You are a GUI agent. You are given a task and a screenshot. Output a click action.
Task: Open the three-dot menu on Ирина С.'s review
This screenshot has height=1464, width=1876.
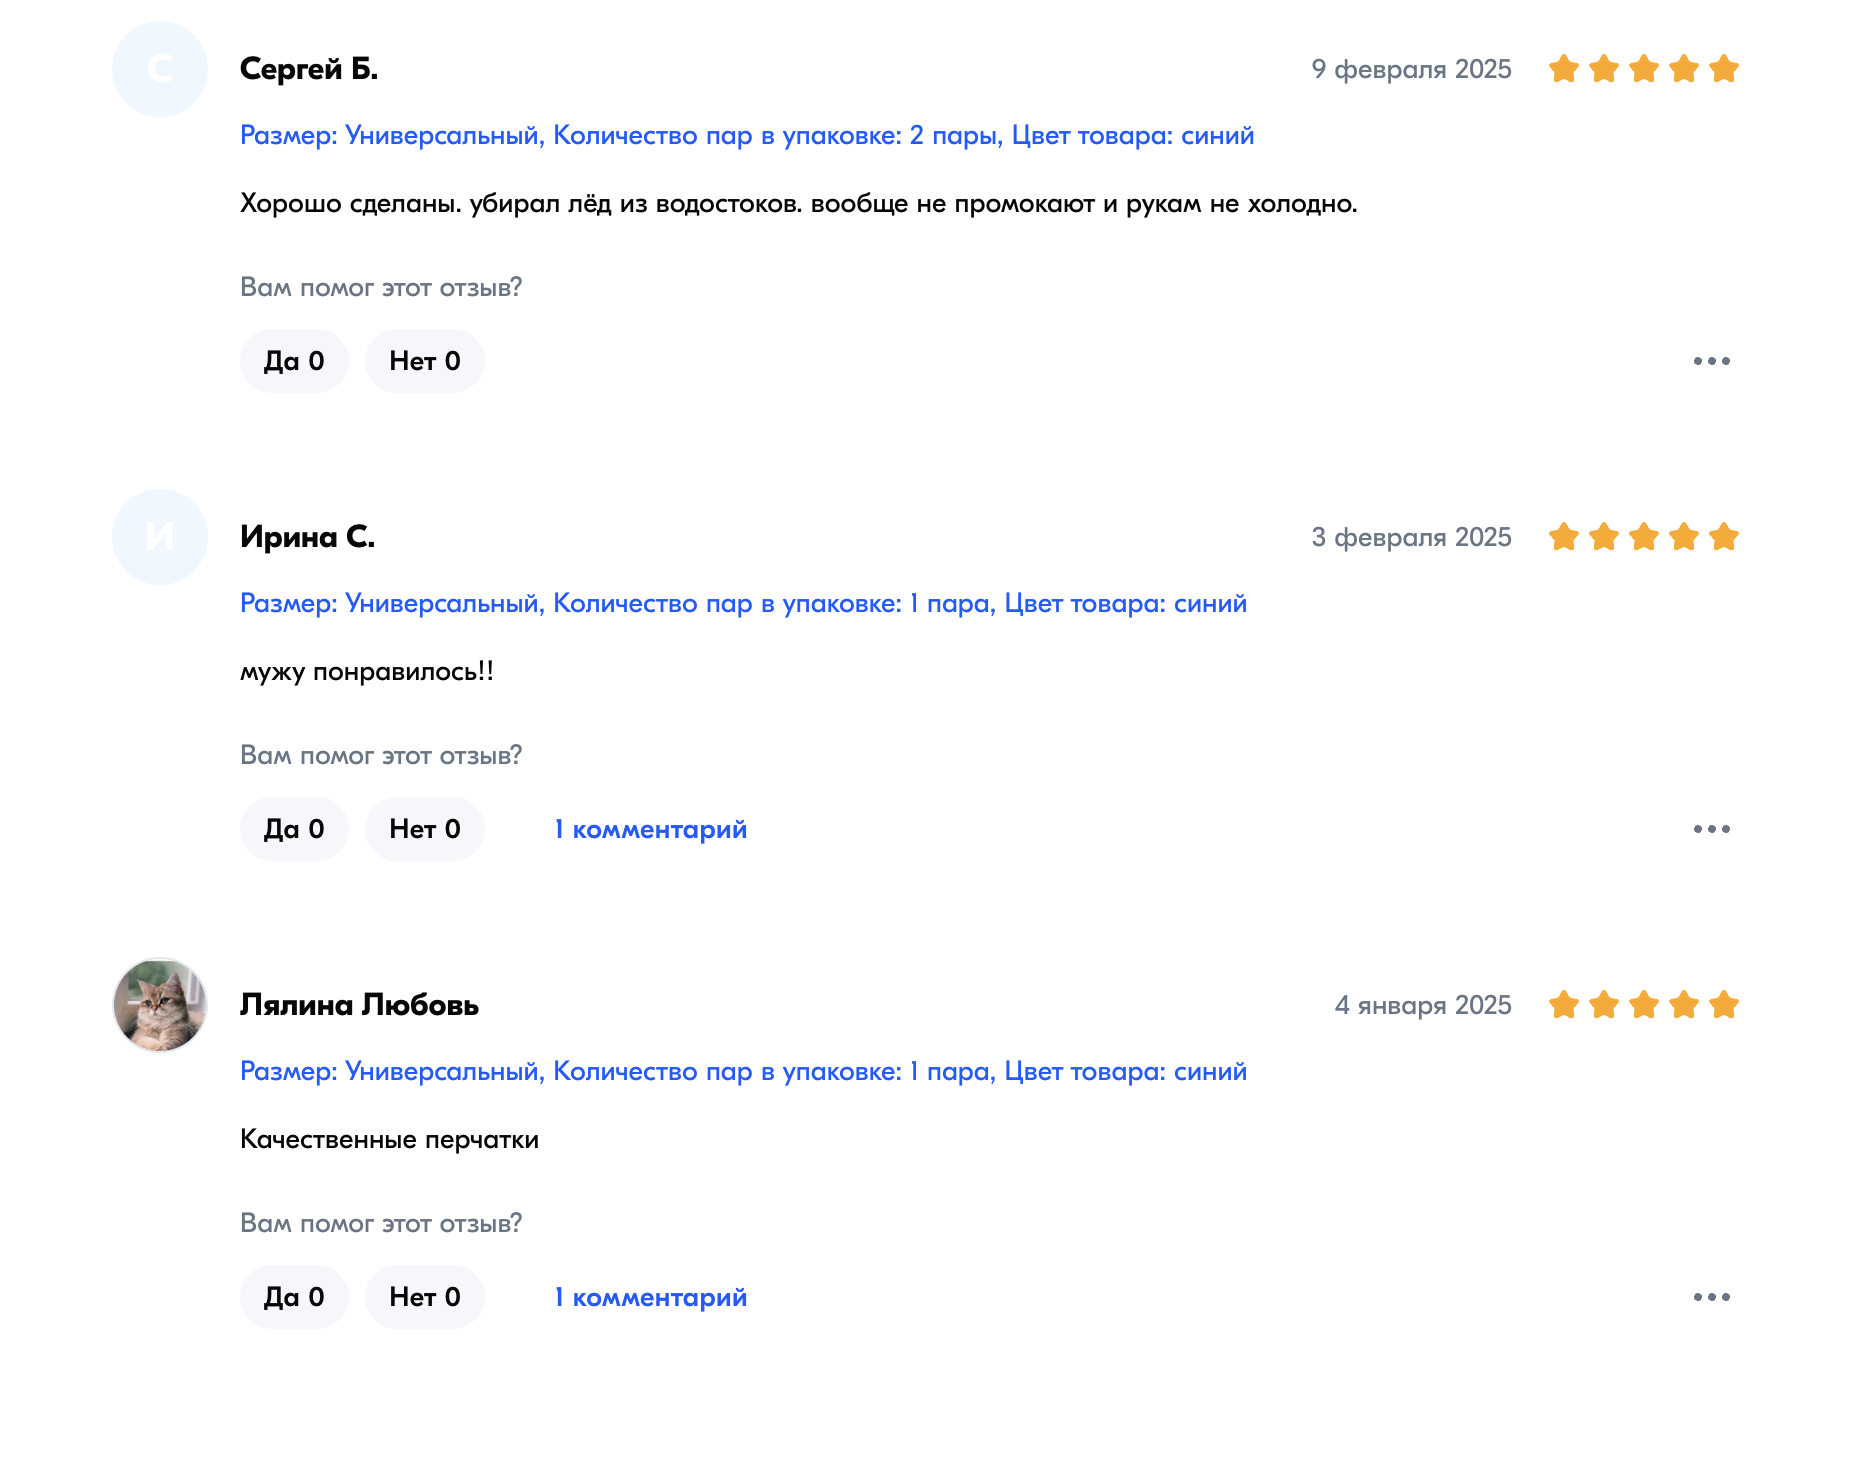click(x=1711, y=829)
